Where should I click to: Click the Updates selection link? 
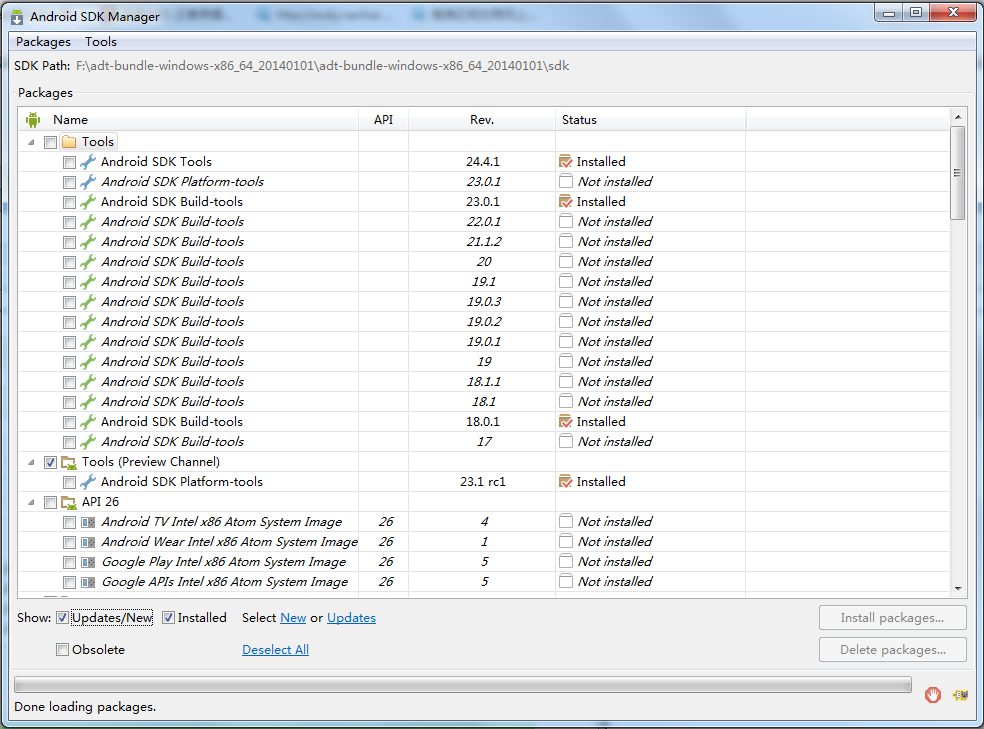351,618
